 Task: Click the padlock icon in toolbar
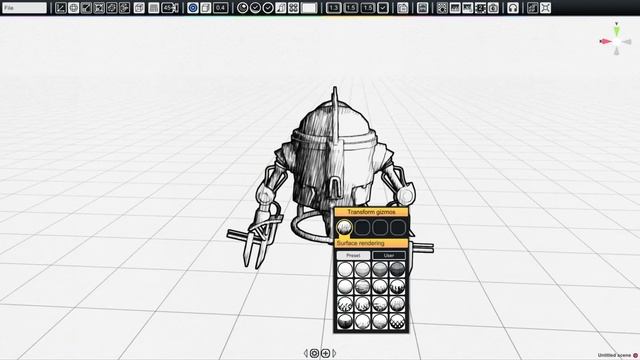(x=402, y=8)
